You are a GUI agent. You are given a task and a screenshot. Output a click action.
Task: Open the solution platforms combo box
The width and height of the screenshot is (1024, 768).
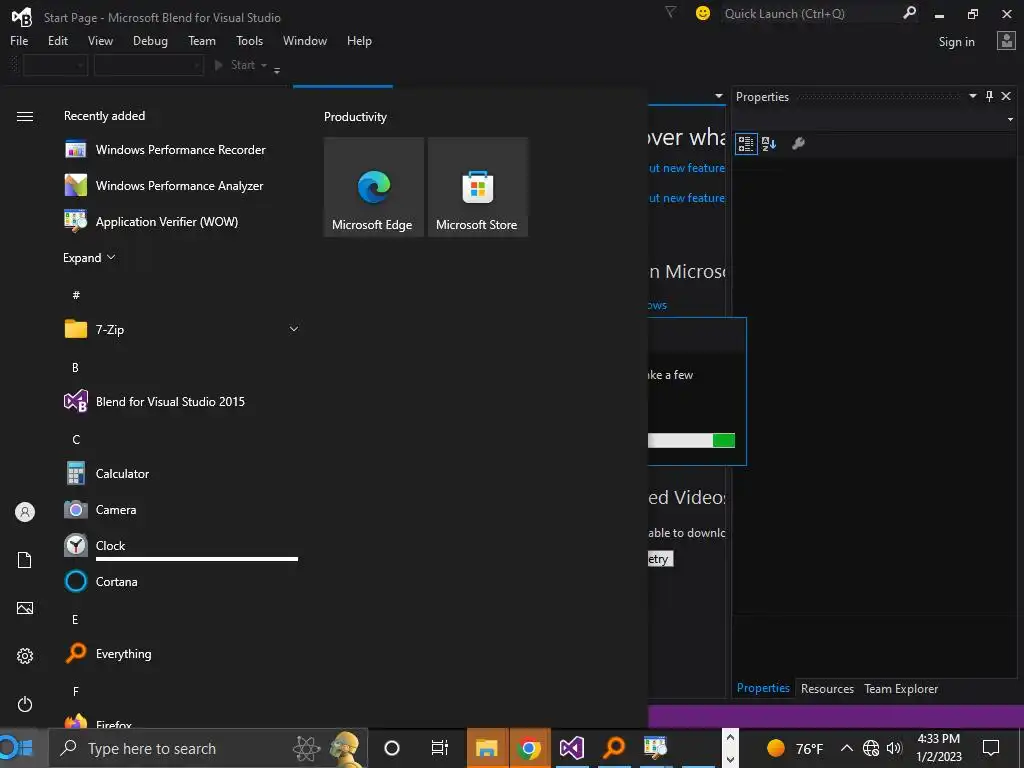(148, 65)
